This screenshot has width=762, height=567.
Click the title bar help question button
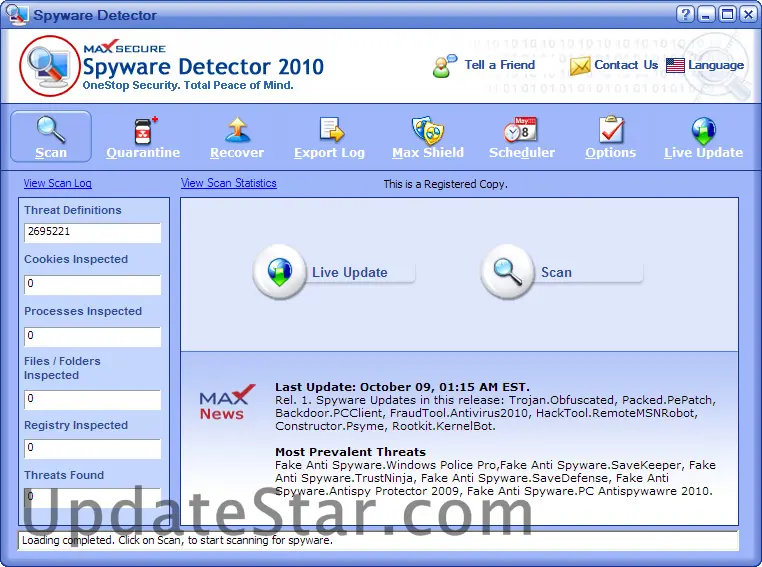(x=685, y=14)
